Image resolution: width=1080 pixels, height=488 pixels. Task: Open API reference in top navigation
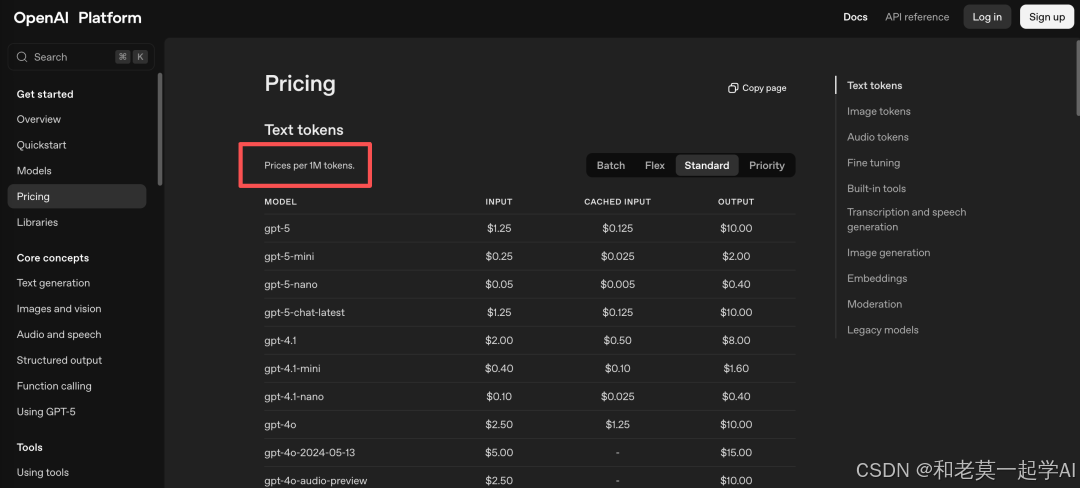[x=917, y=17]
